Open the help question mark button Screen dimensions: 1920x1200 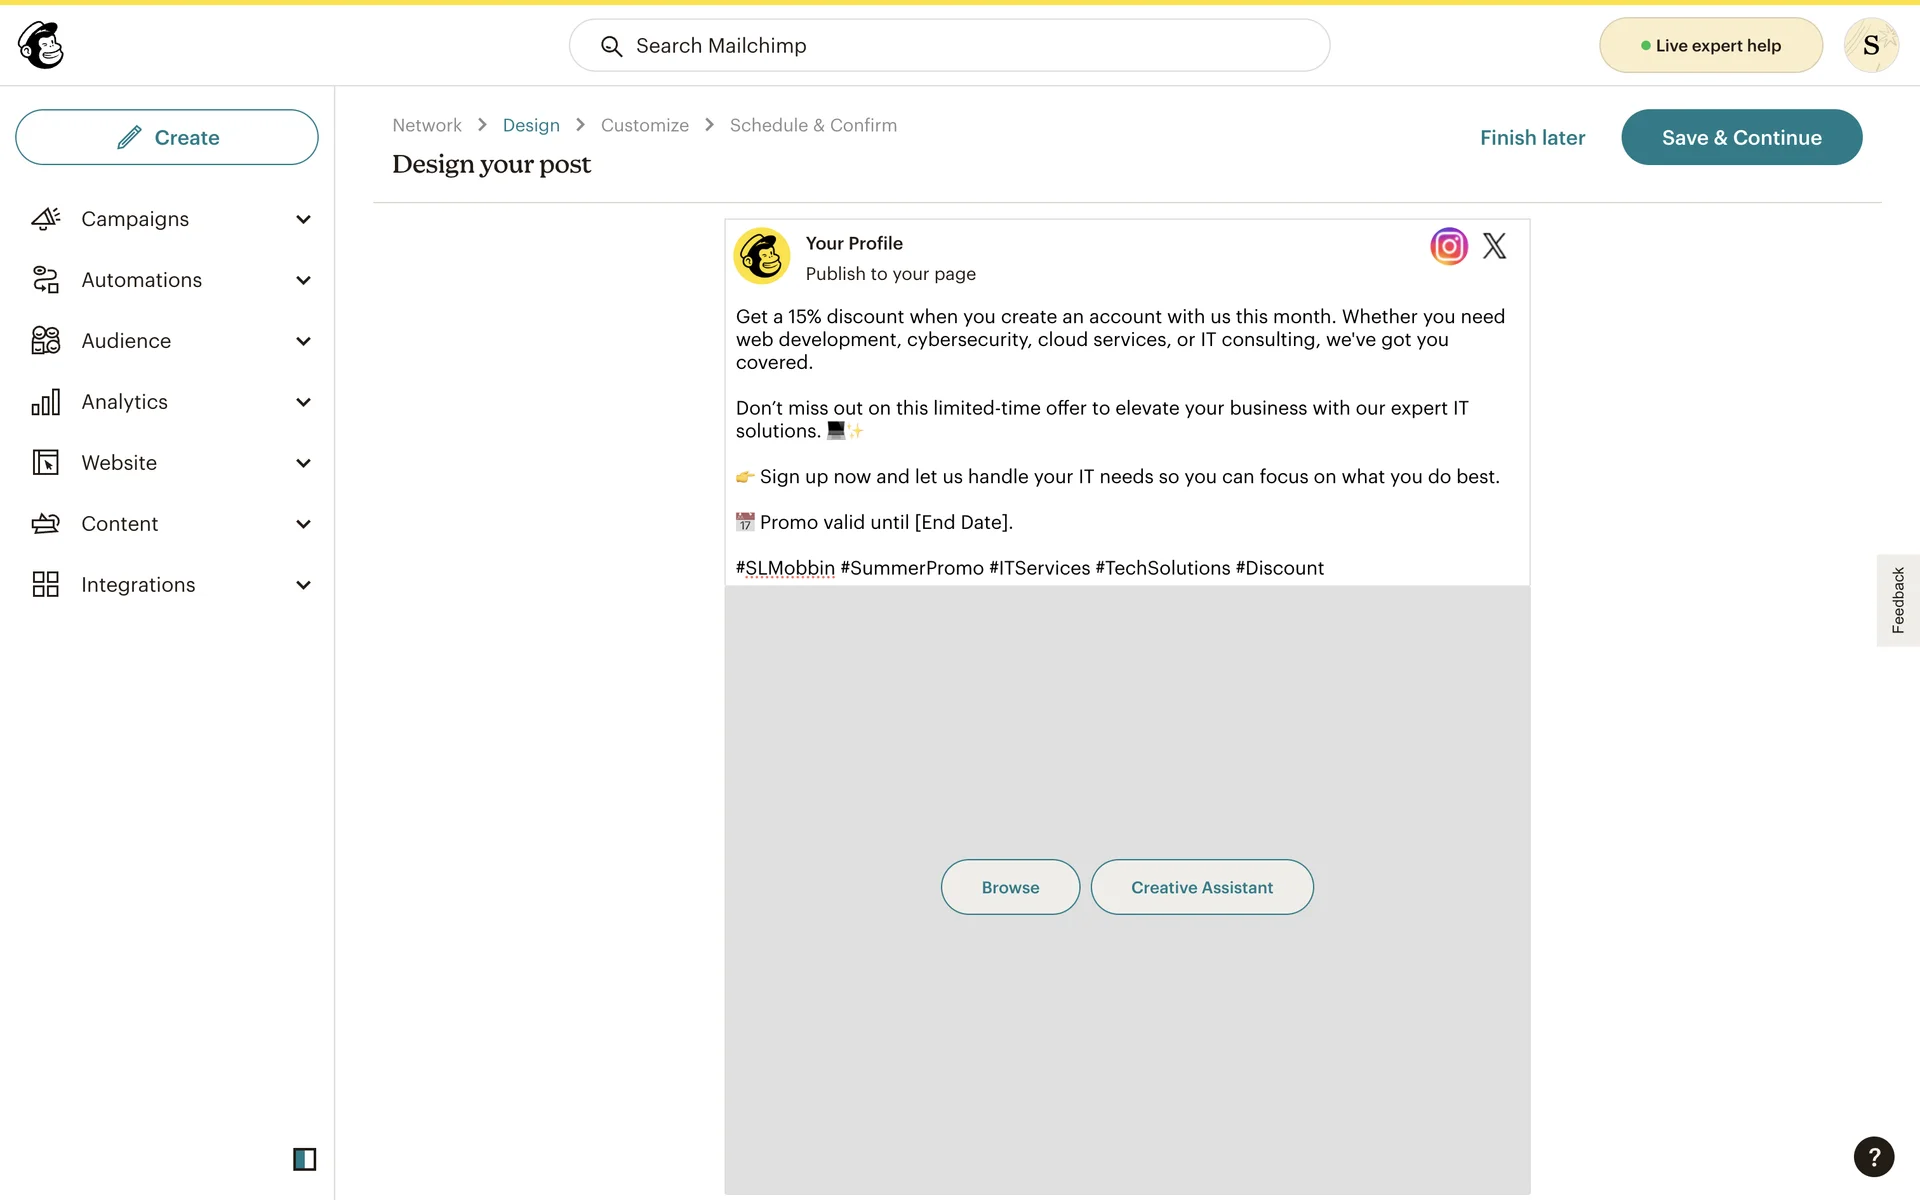1873,1157
